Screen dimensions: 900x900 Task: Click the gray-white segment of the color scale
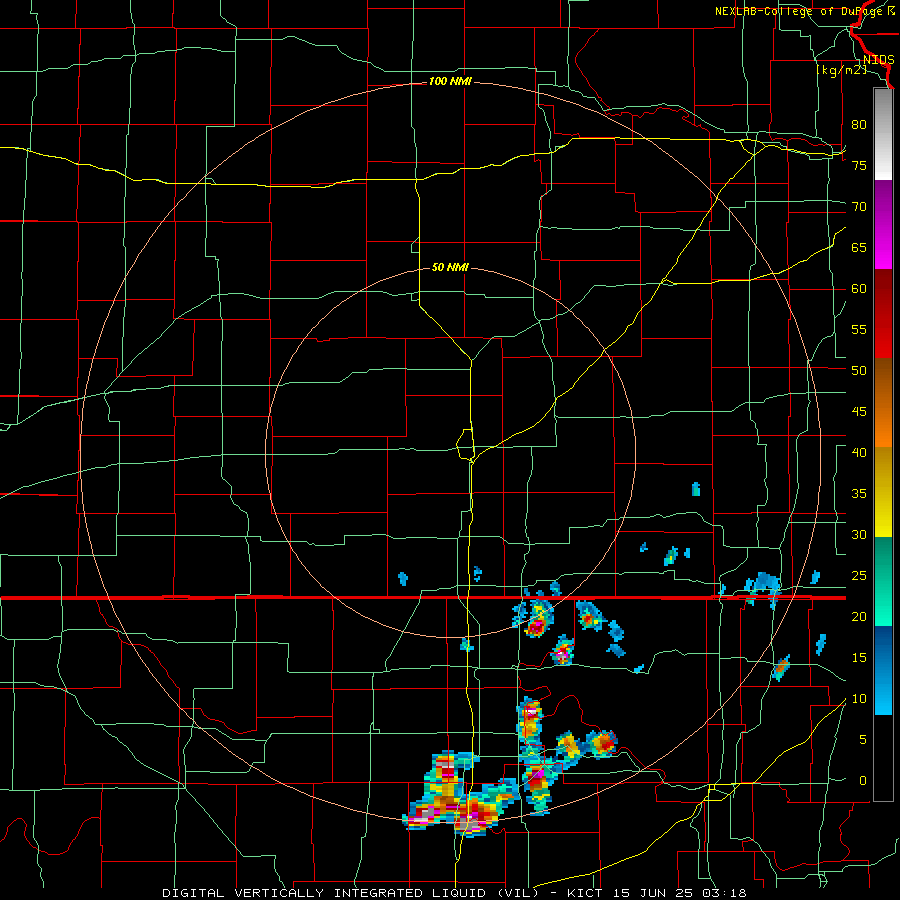[883, 134]
